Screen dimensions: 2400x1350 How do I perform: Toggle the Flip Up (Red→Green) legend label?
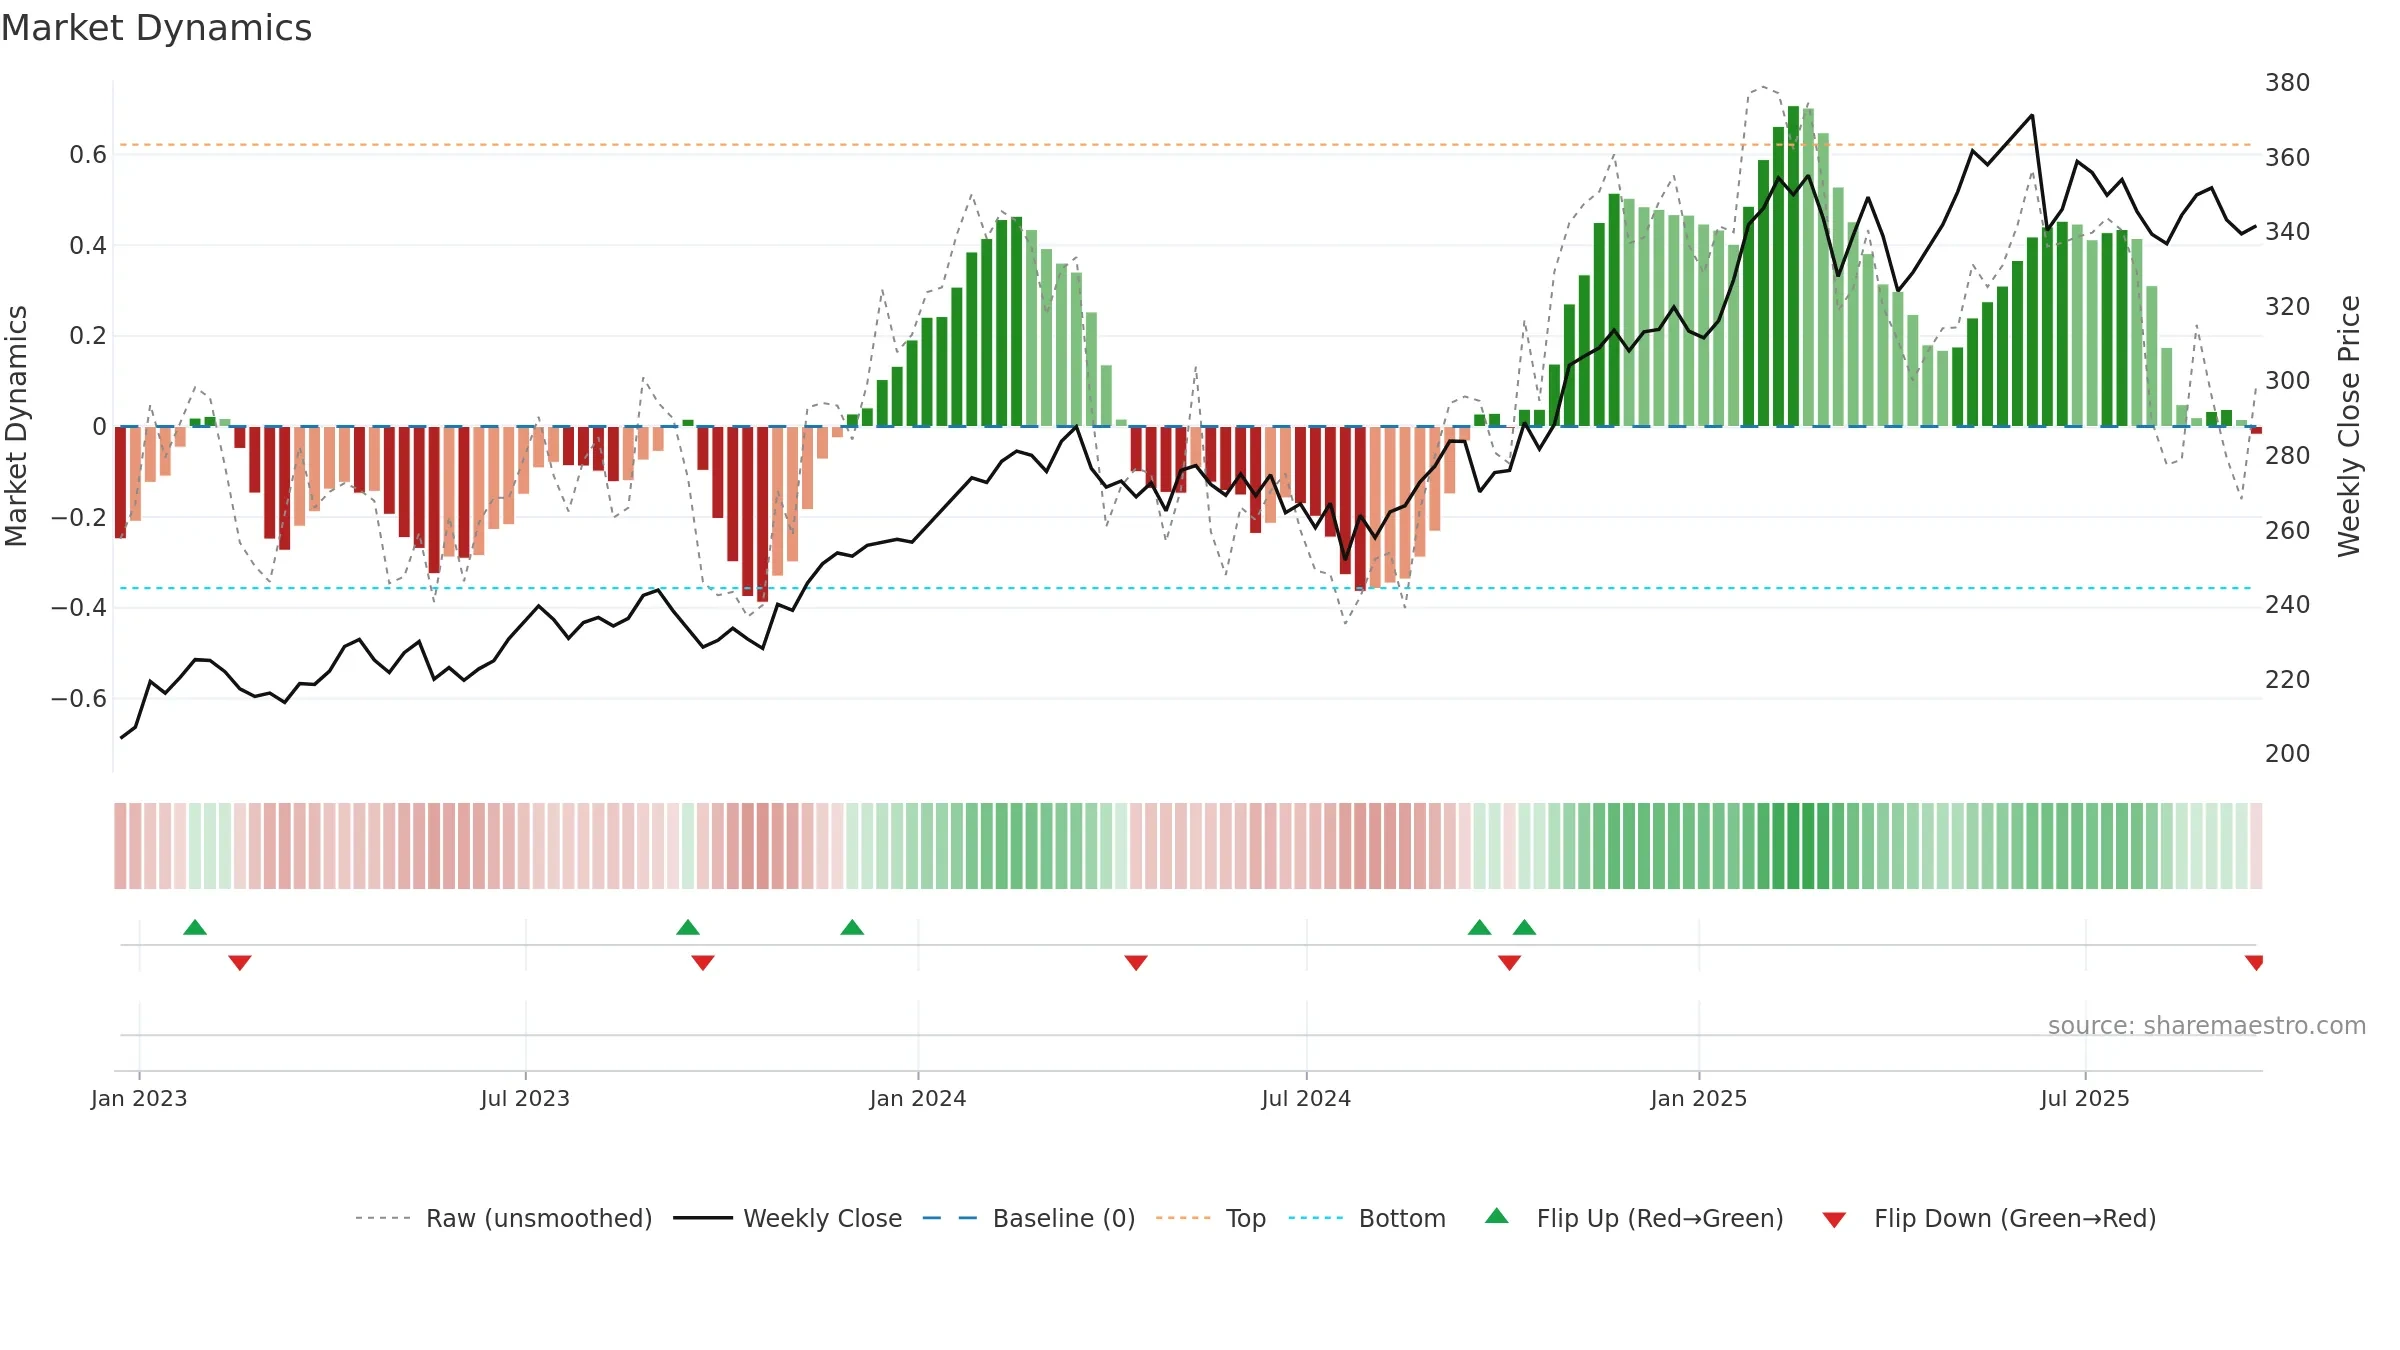tap(1660, 1218)
